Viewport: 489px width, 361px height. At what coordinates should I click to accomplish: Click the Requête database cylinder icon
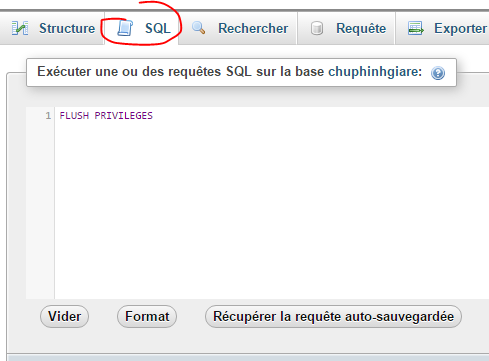[317, 29]
